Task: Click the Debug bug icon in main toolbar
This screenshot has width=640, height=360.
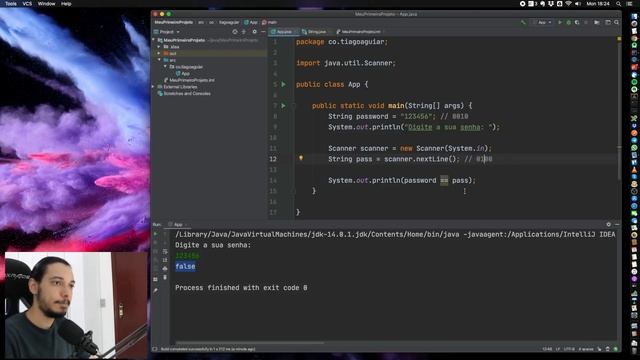Action: point(569,22)
